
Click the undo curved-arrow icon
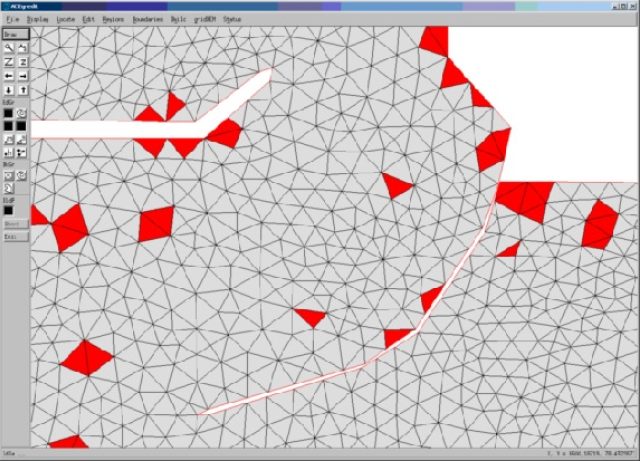point(21,47)
